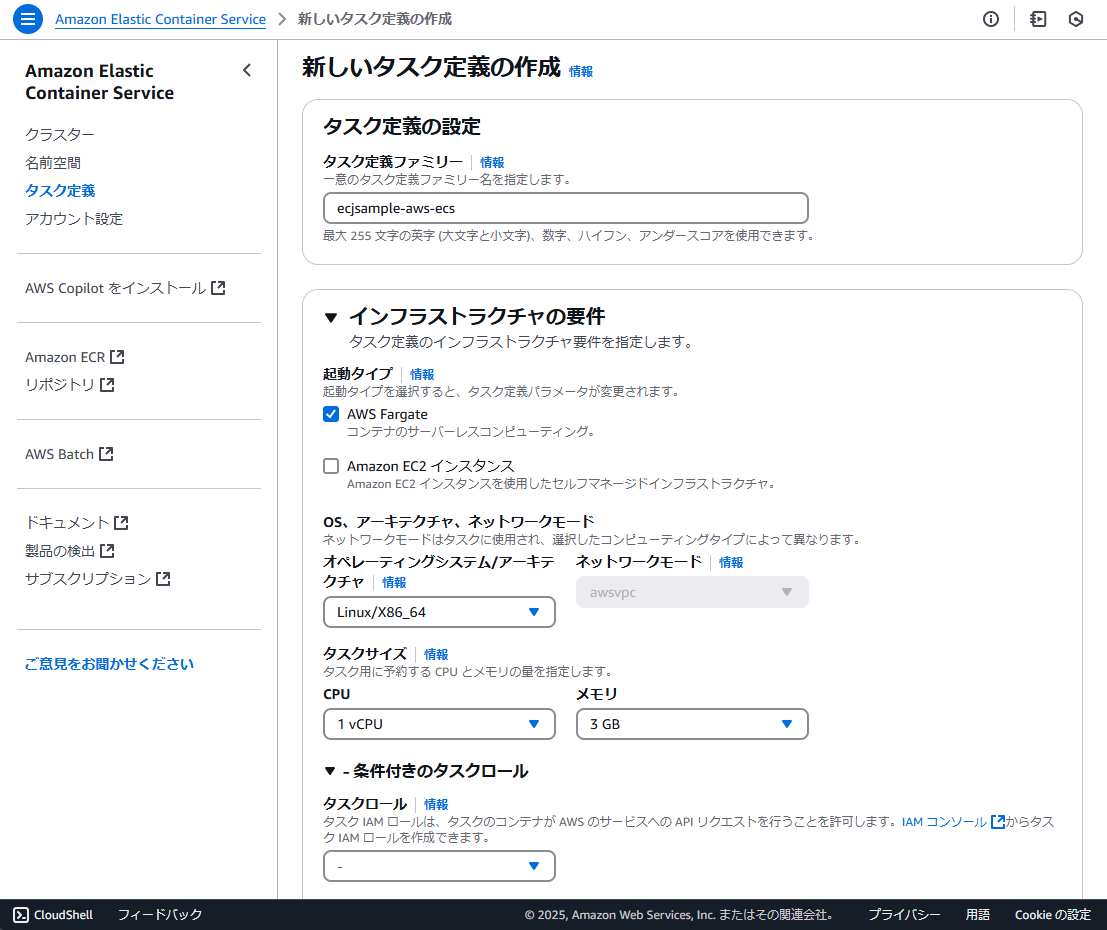Go to 名前空間 in sidebar
Image resolution: width=1107 pixels, height=930 pixels.
pyautogui.click(x=53, y=162)
